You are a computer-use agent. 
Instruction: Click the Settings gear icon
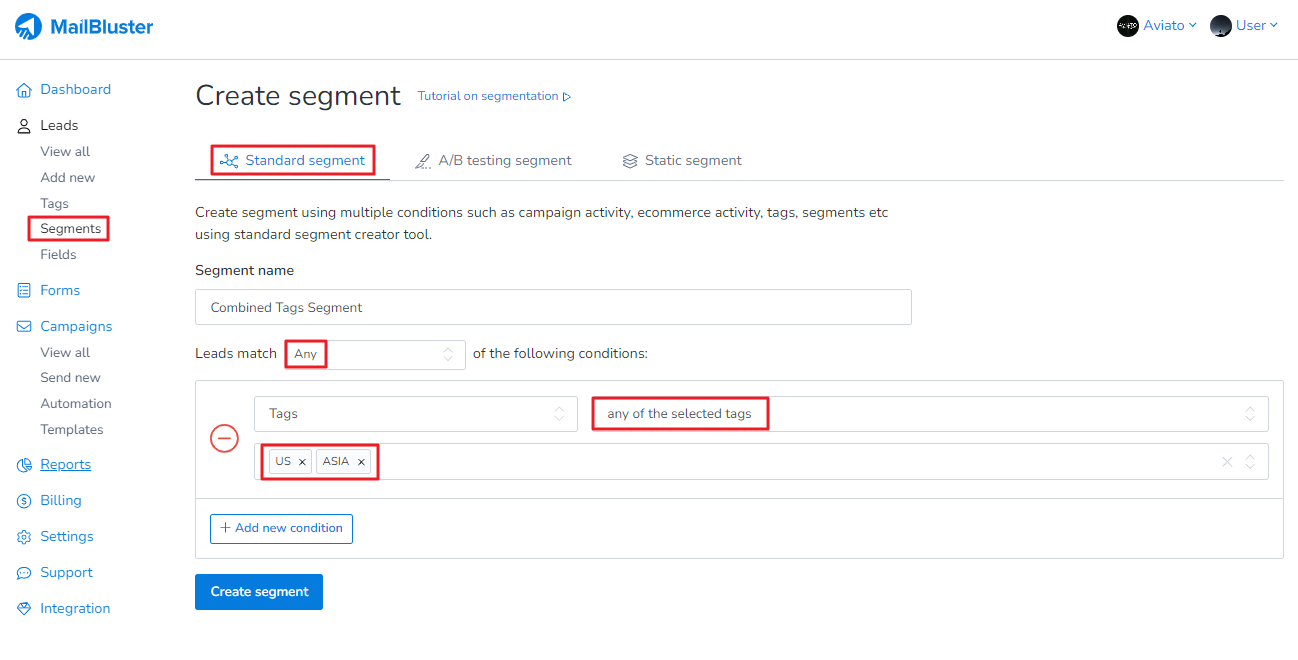tap(25, 537)
